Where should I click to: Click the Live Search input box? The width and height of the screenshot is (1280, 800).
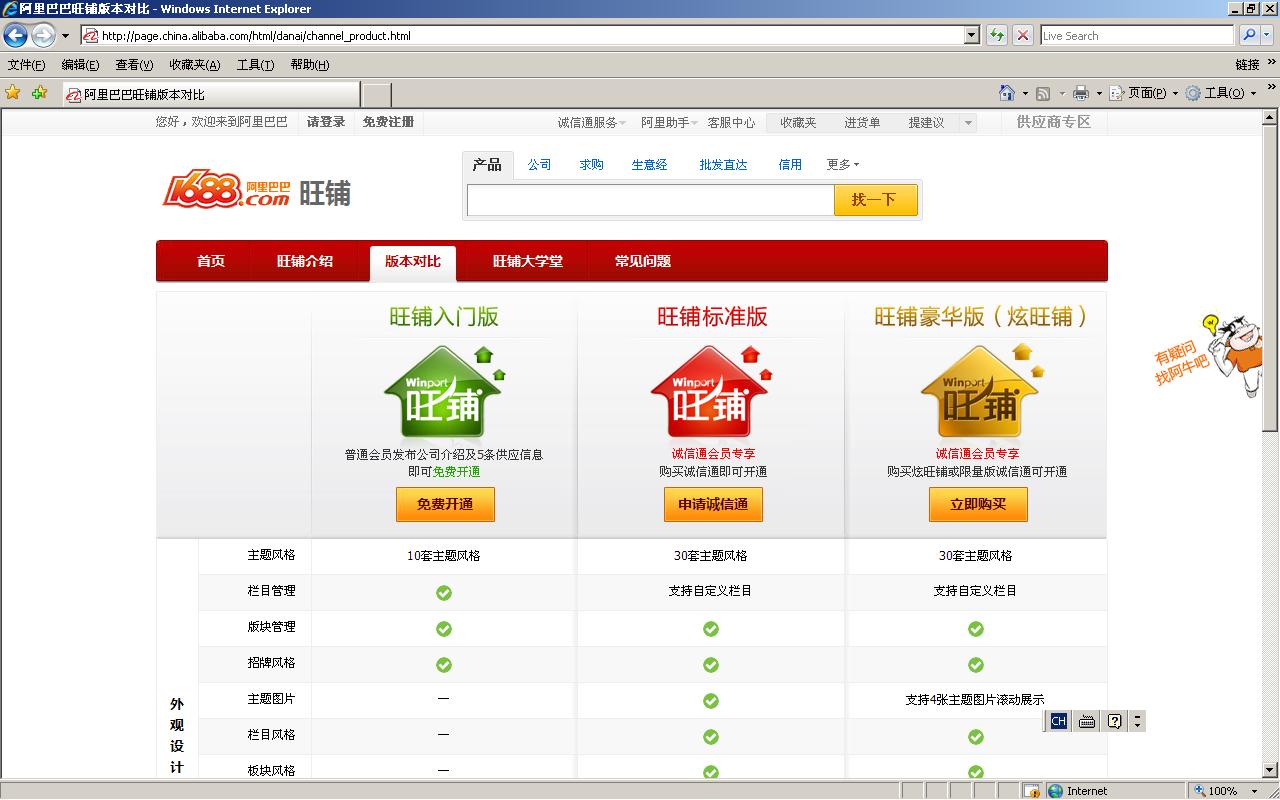click(x=1137, y=36)
